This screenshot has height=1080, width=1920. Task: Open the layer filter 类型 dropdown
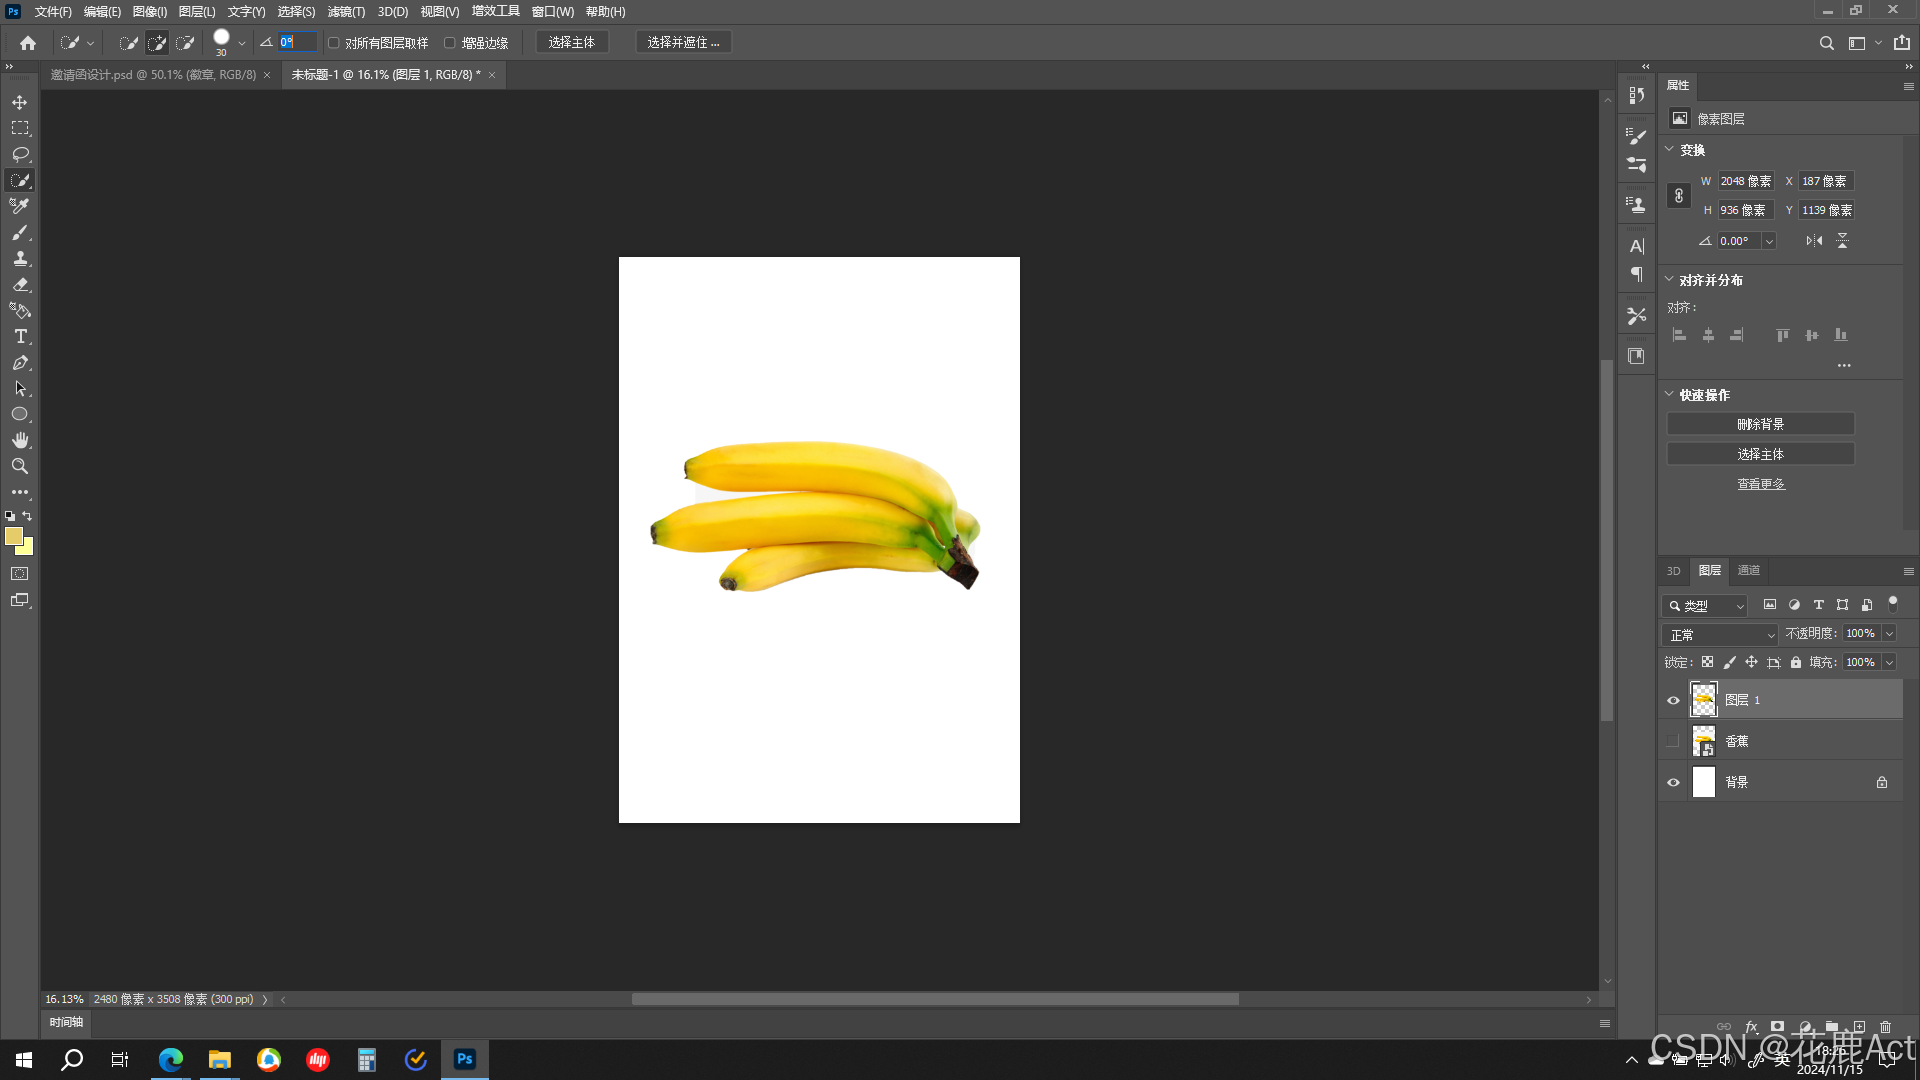1706,606
